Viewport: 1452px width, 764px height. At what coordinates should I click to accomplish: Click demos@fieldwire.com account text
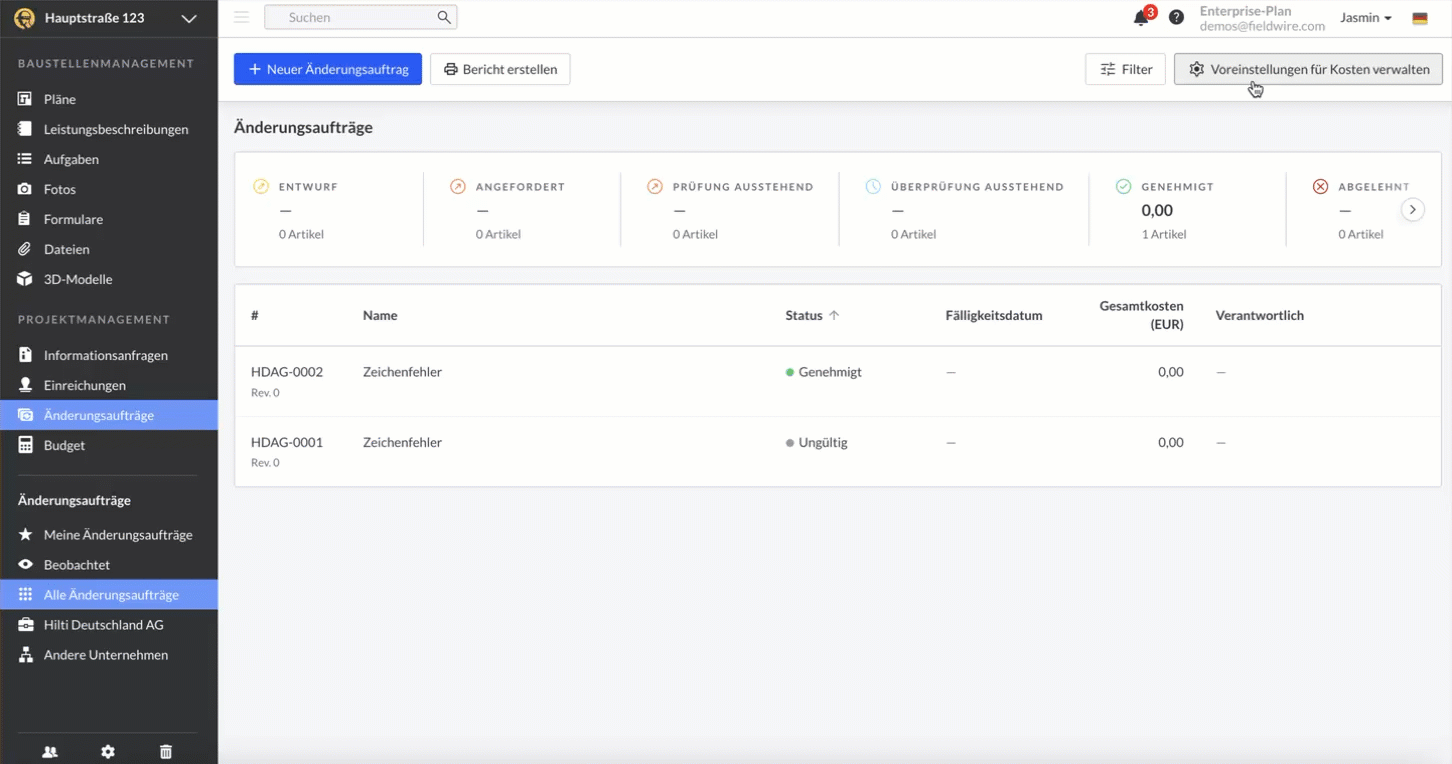click(x=1262, y=27)
